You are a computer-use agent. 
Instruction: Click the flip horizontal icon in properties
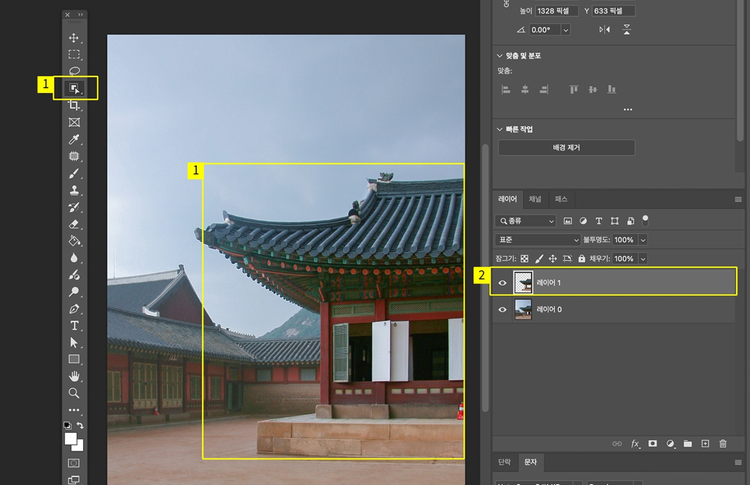(x=604, y=30)
